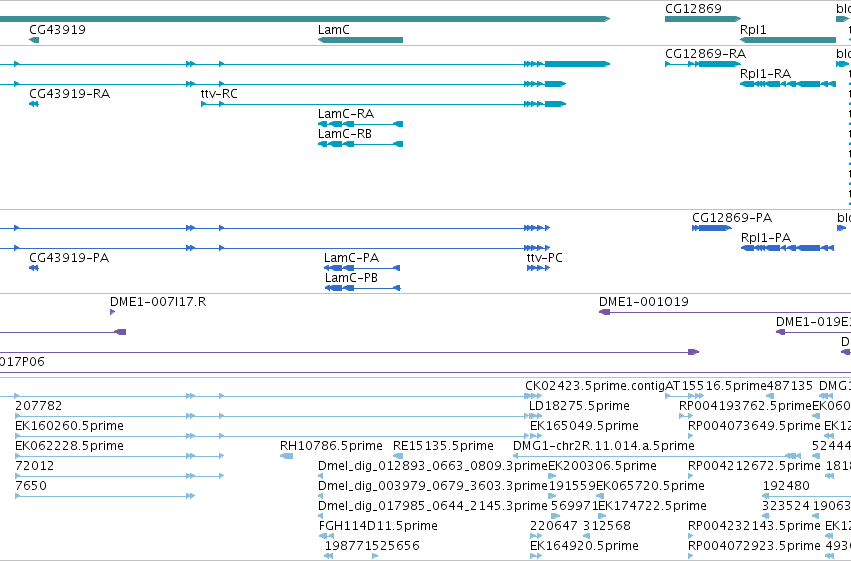
Task: Click the LamC-PB blue protein glyph
Action: click(x=363, y=288)
